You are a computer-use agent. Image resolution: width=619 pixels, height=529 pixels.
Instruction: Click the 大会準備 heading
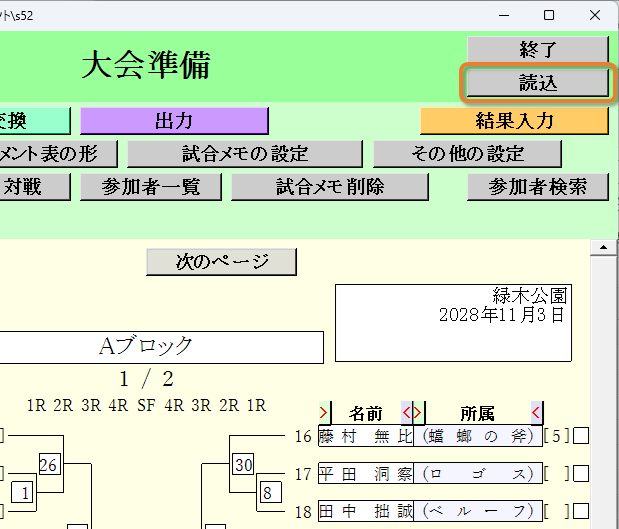146,65
